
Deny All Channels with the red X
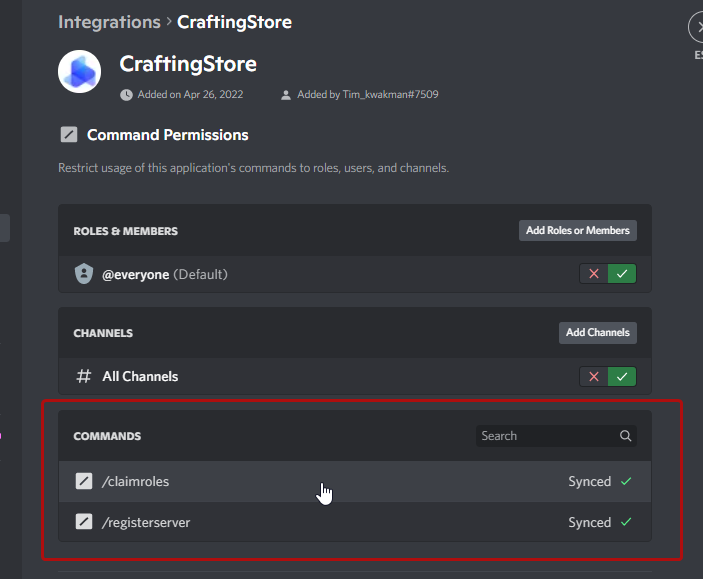pyautogui.click(x=594, y=377)
